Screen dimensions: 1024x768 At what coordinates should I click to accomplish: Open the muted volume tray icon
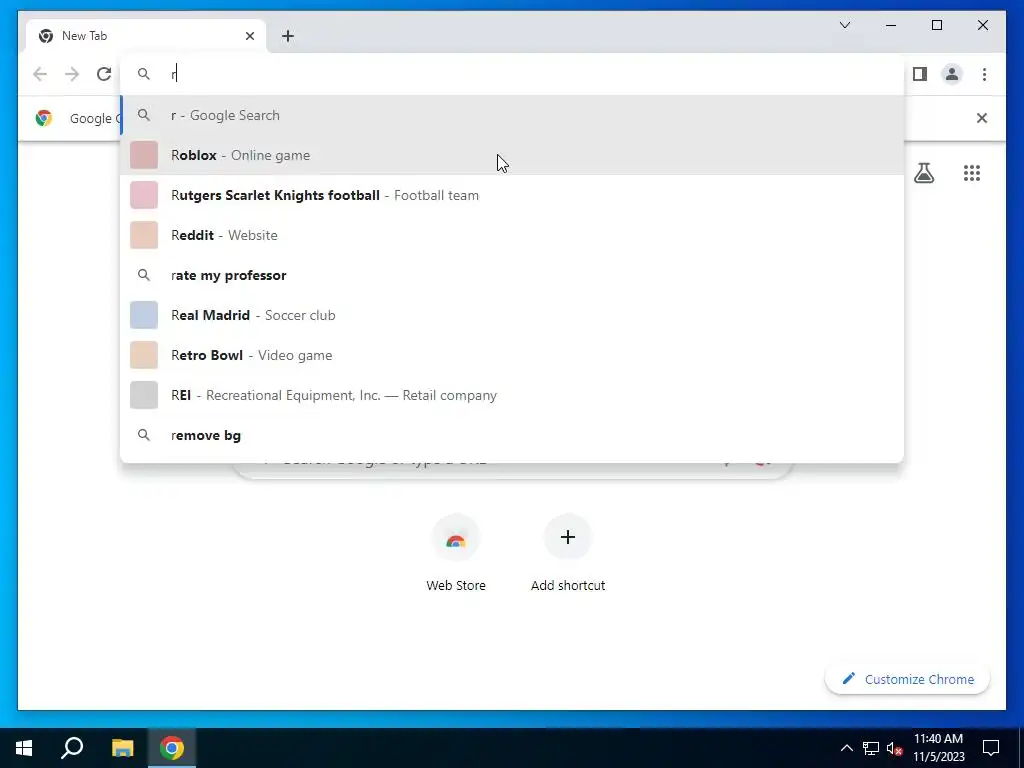point(895,748)
